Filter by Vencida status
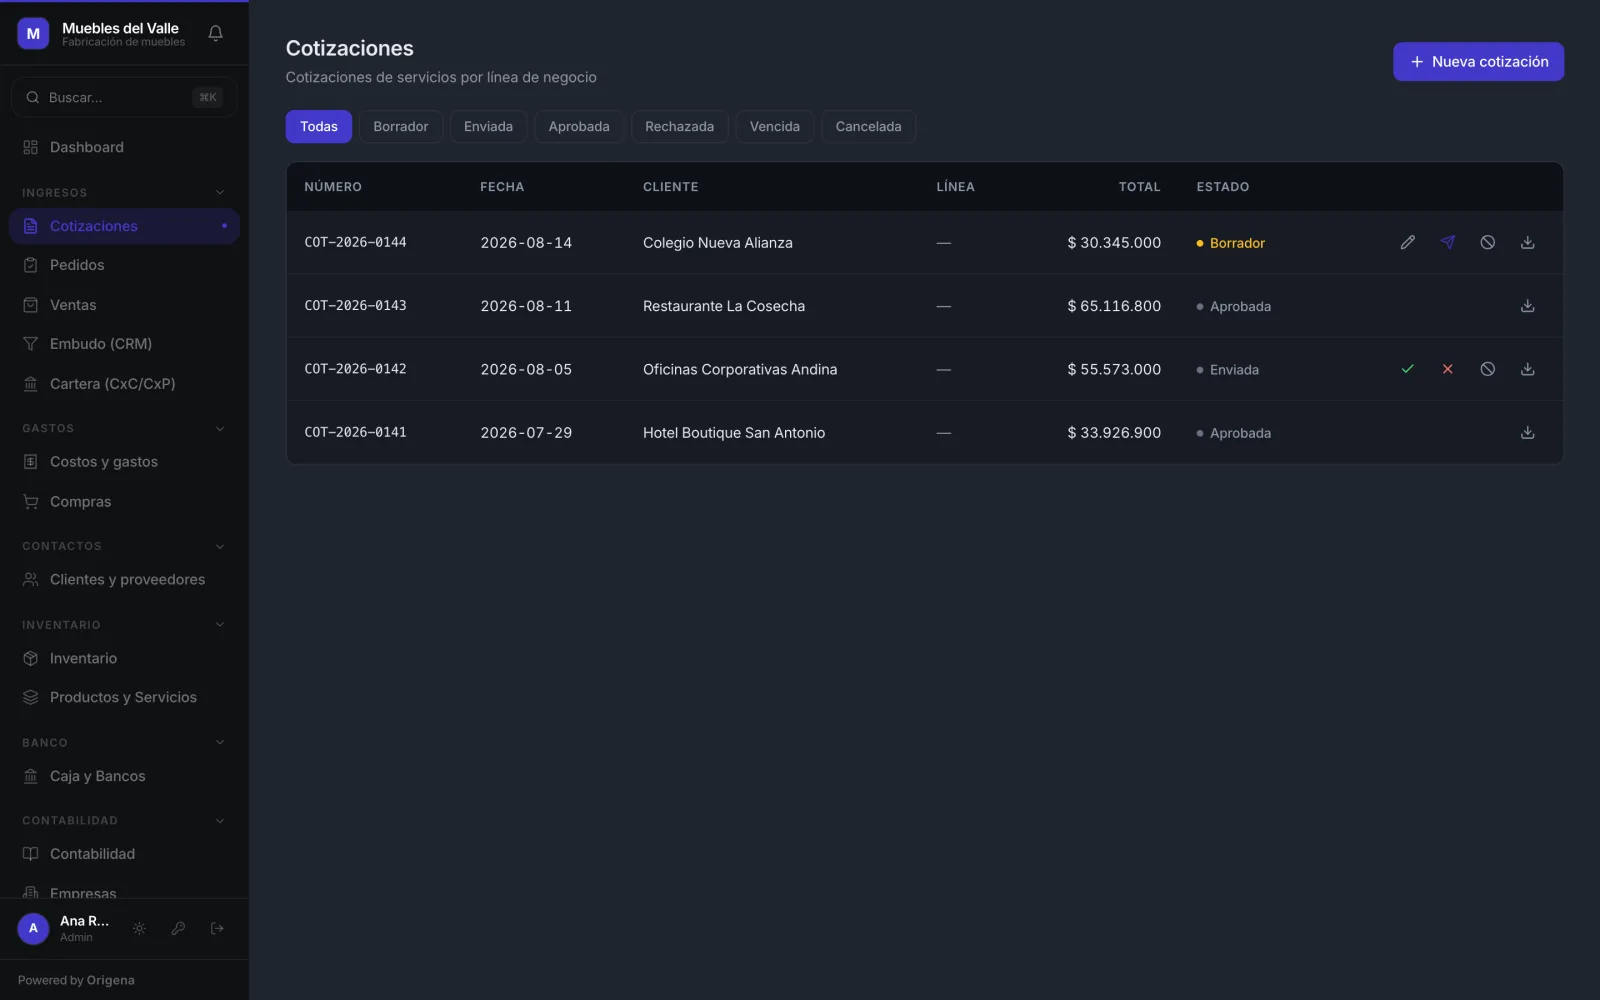This screenshot has height=1000, width=1600. 775,126
